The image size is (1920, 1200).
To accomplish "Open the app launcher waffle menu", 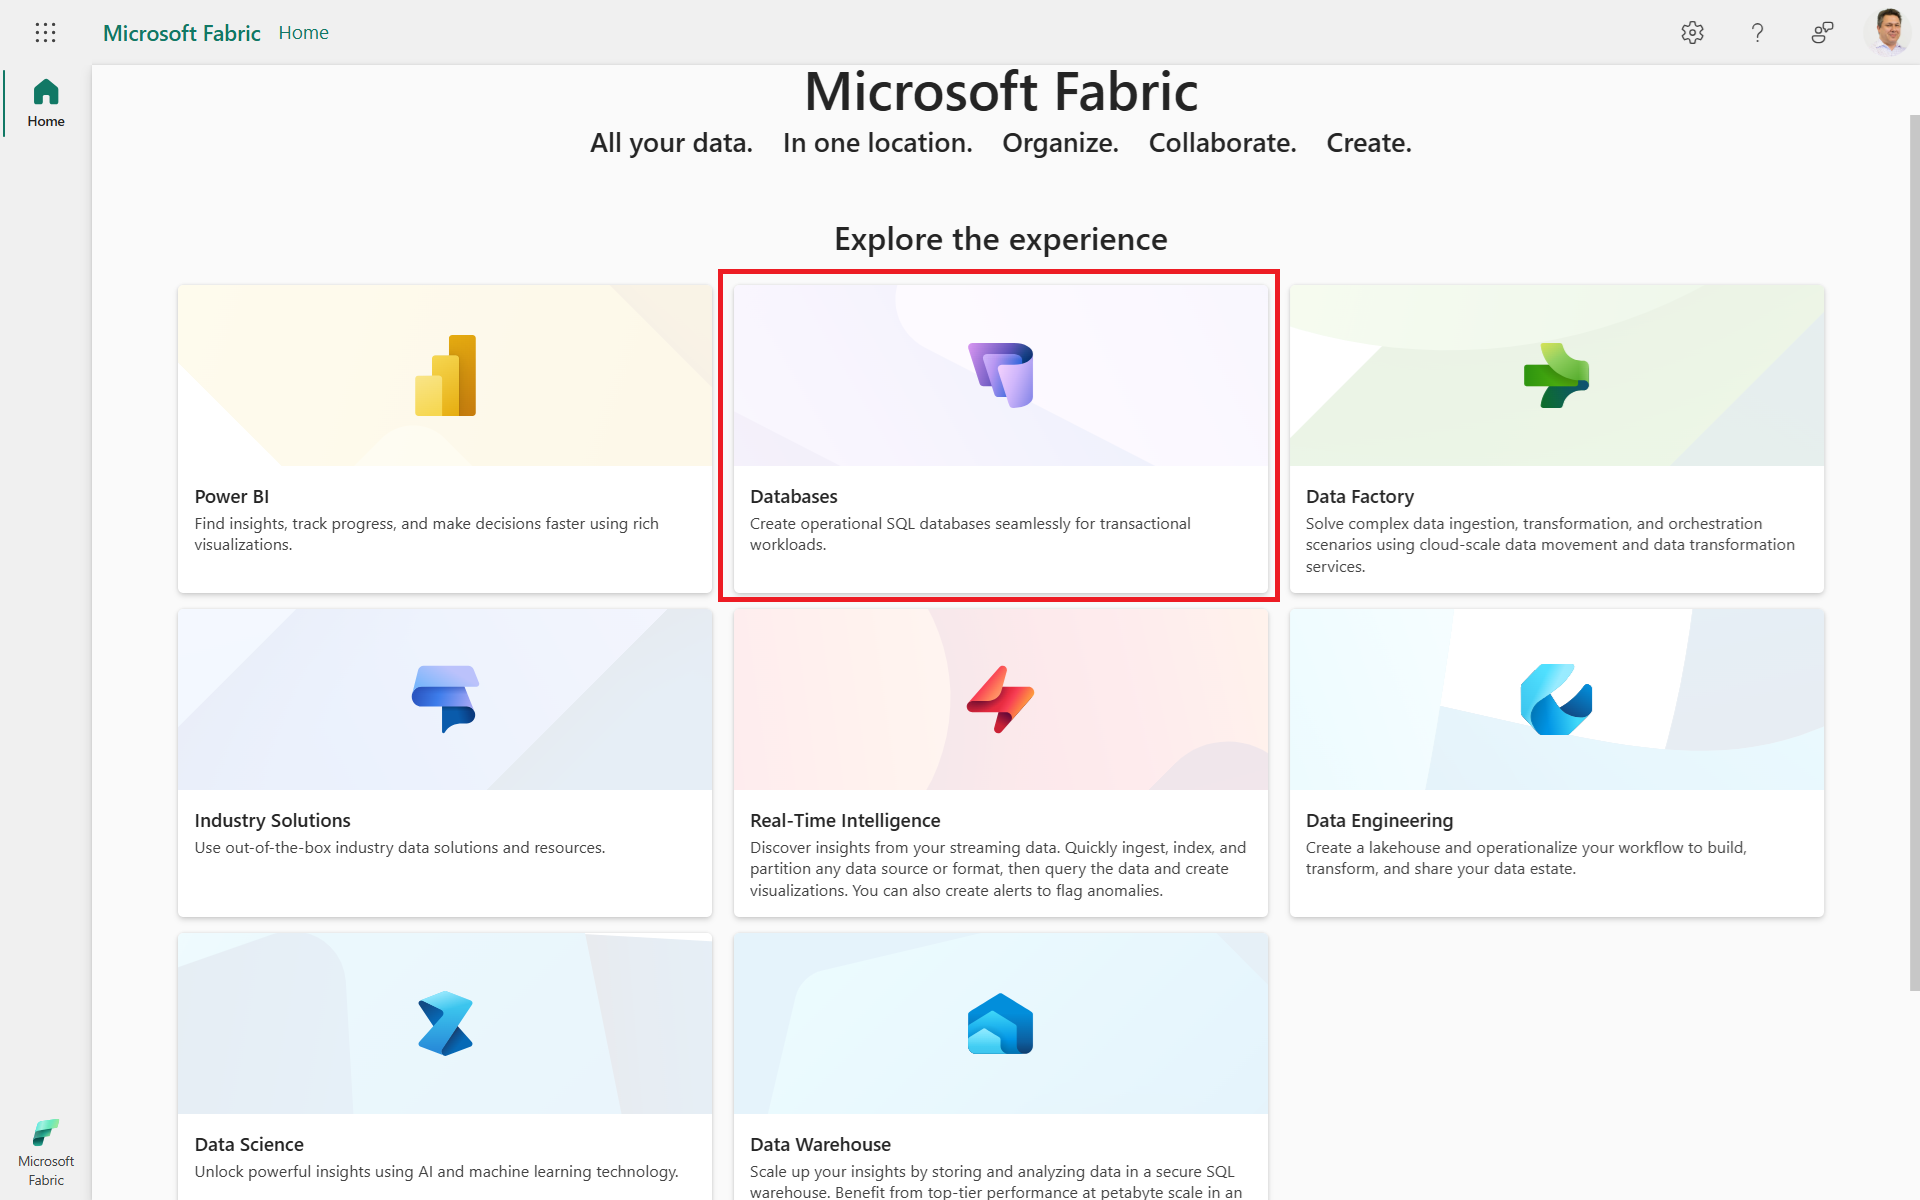I will tap(45, 32).
